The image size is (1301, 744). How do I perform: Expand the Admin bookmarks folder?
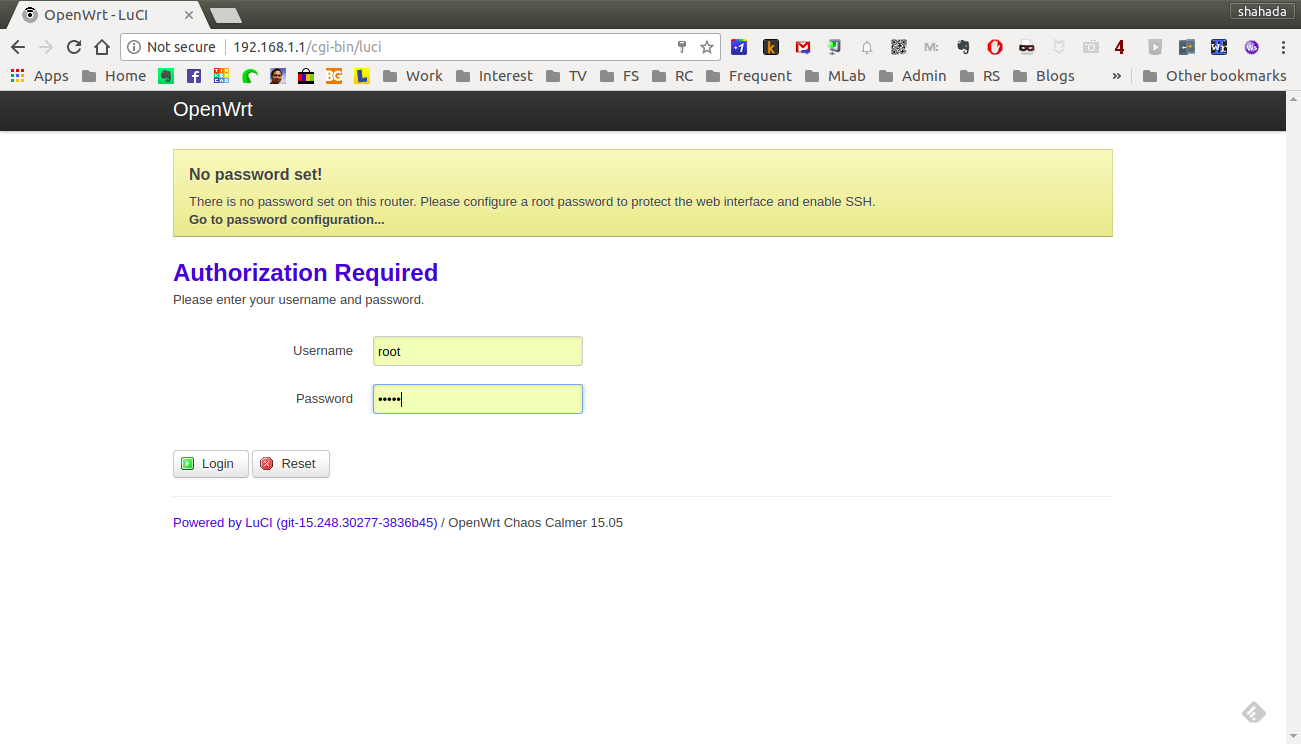912,76
